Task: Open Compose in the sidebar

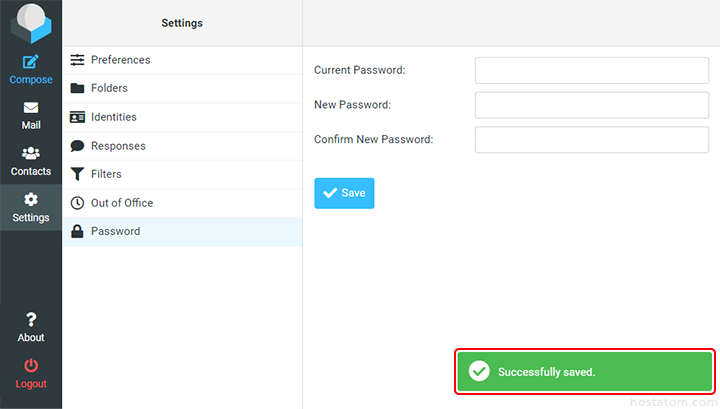Action: pyautogui.click(x=31, y=69)
